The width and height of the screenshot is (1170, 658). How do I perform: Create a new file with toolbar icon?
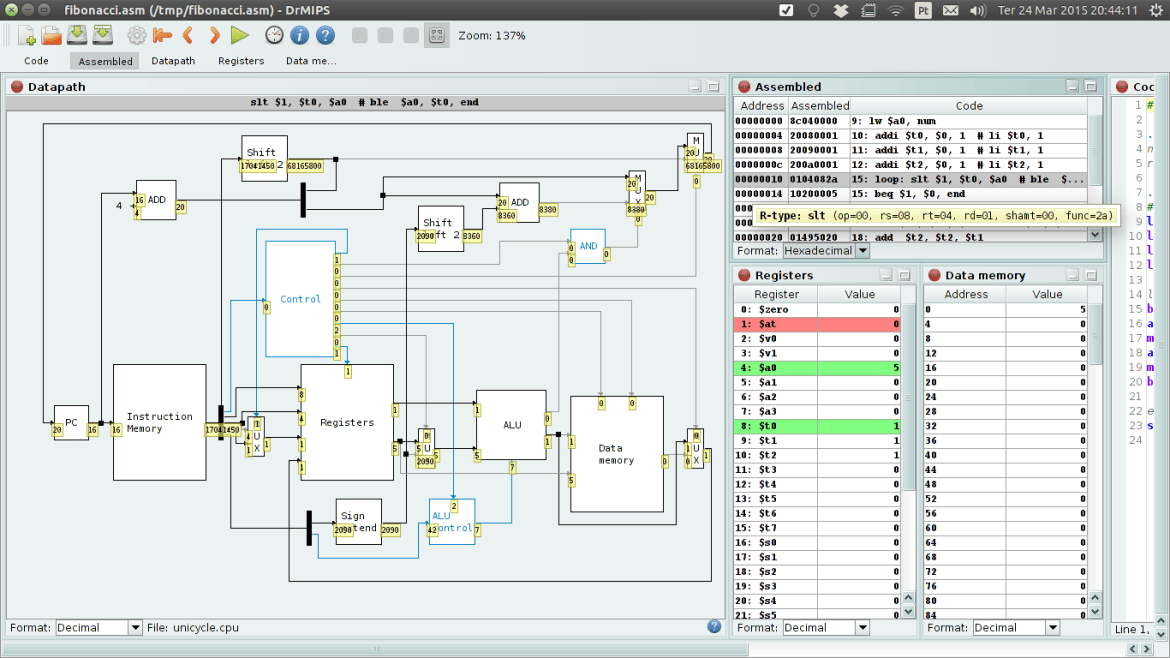click(x=27, y=35)
